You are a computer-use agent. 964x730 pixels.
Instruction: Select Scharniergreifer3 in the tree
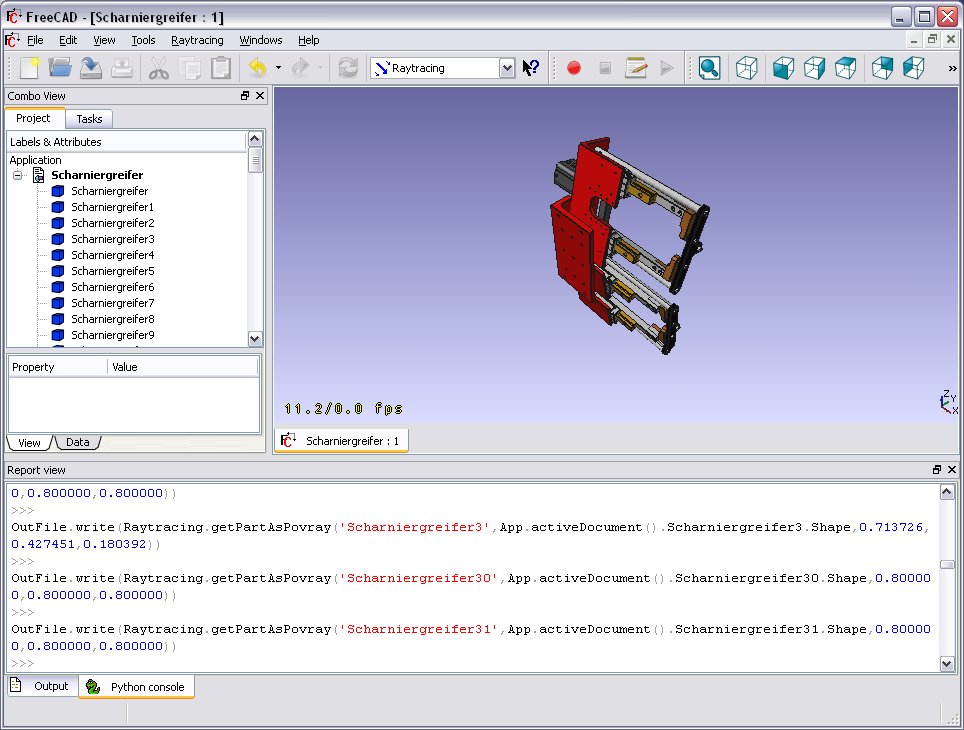click(x=113, y=239)
